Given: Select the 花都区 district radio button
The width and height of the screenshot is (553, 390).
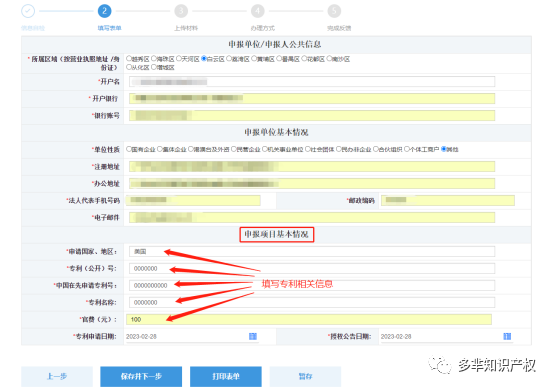Looking at the screenshot, I should coord(304,59).
